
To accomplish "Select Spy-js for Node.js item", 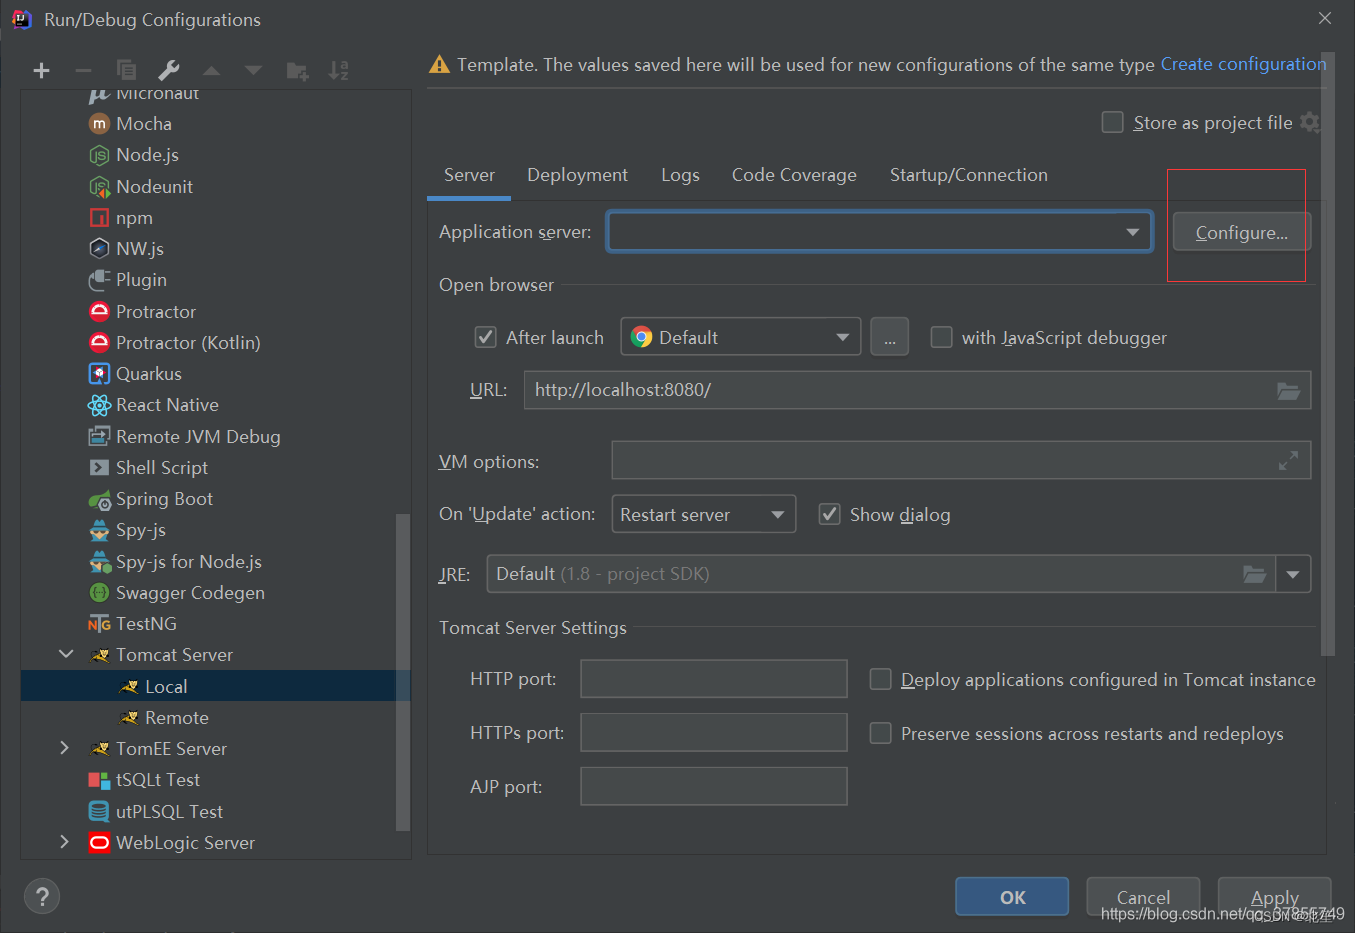I will [215, 561].
